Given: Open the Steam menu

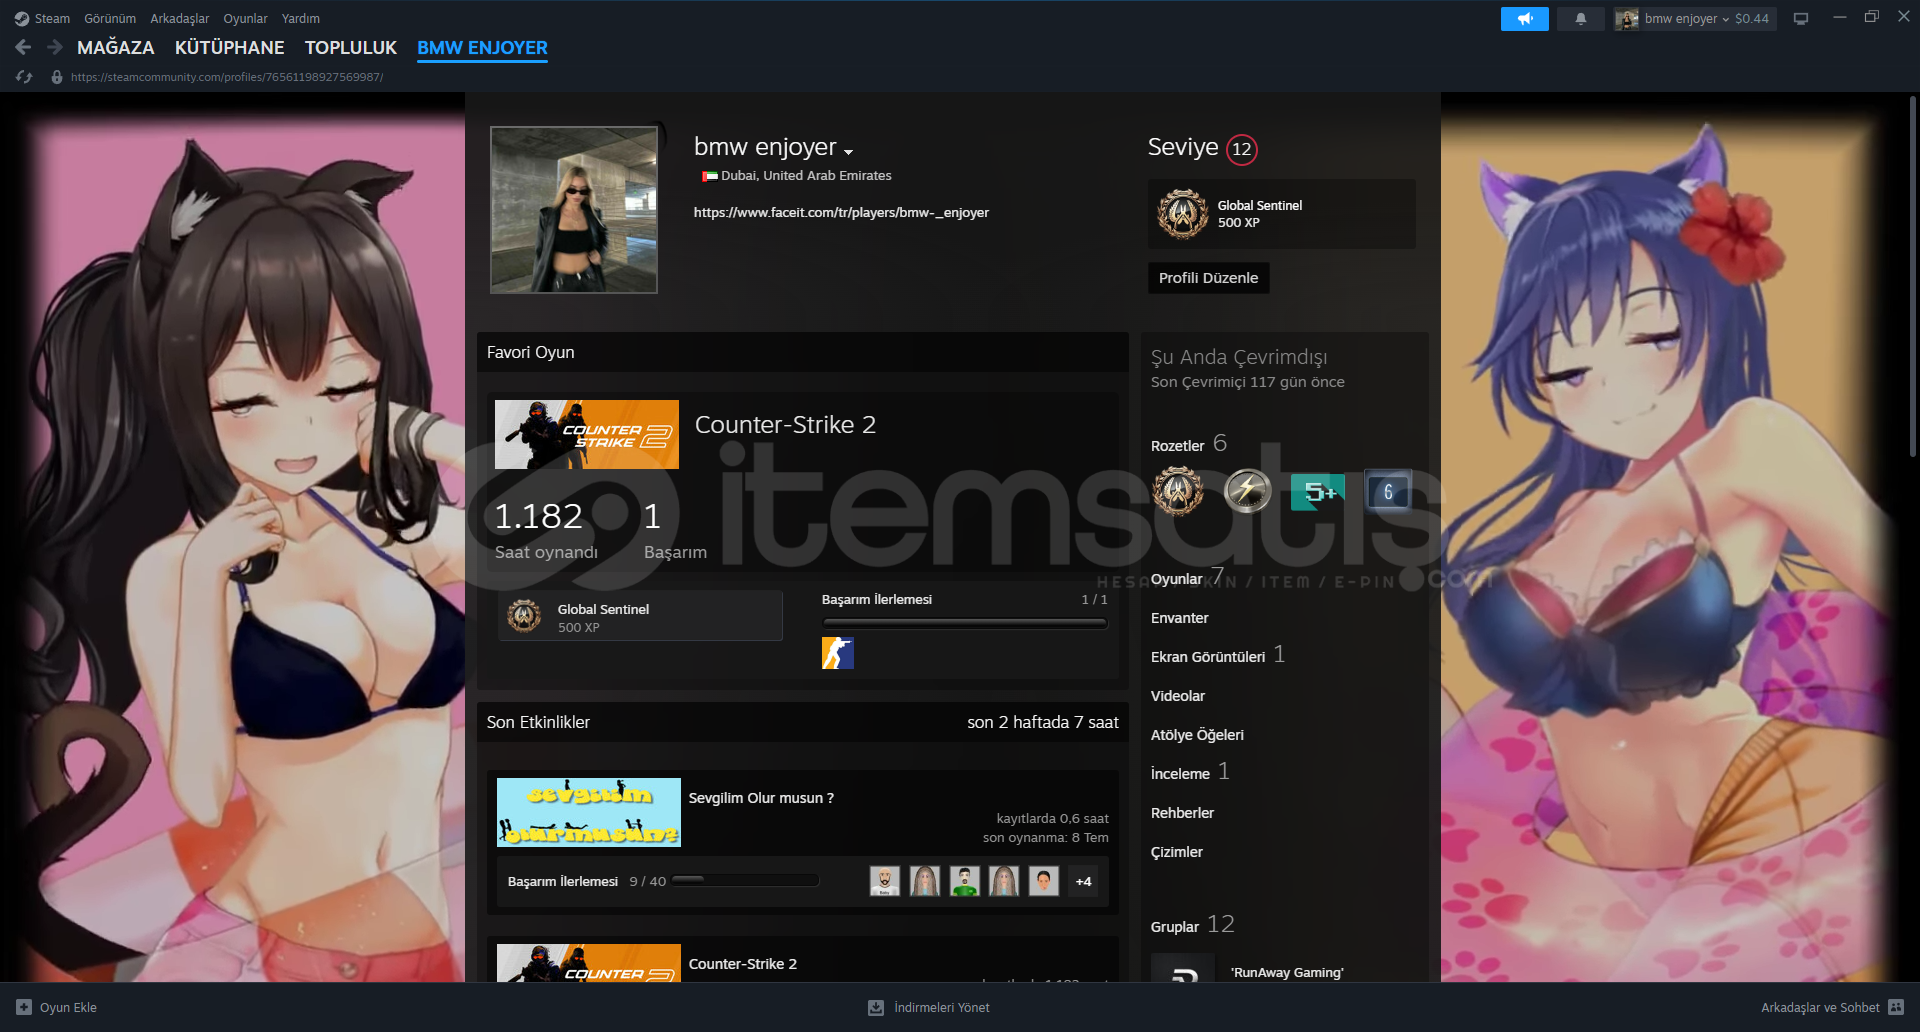Looking at the screenshot, I should [x=52, y=18].
